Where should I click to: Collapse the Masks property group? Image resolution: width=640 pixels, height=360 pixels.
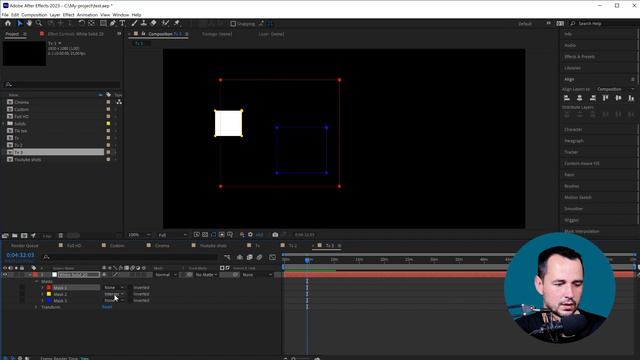36,282
